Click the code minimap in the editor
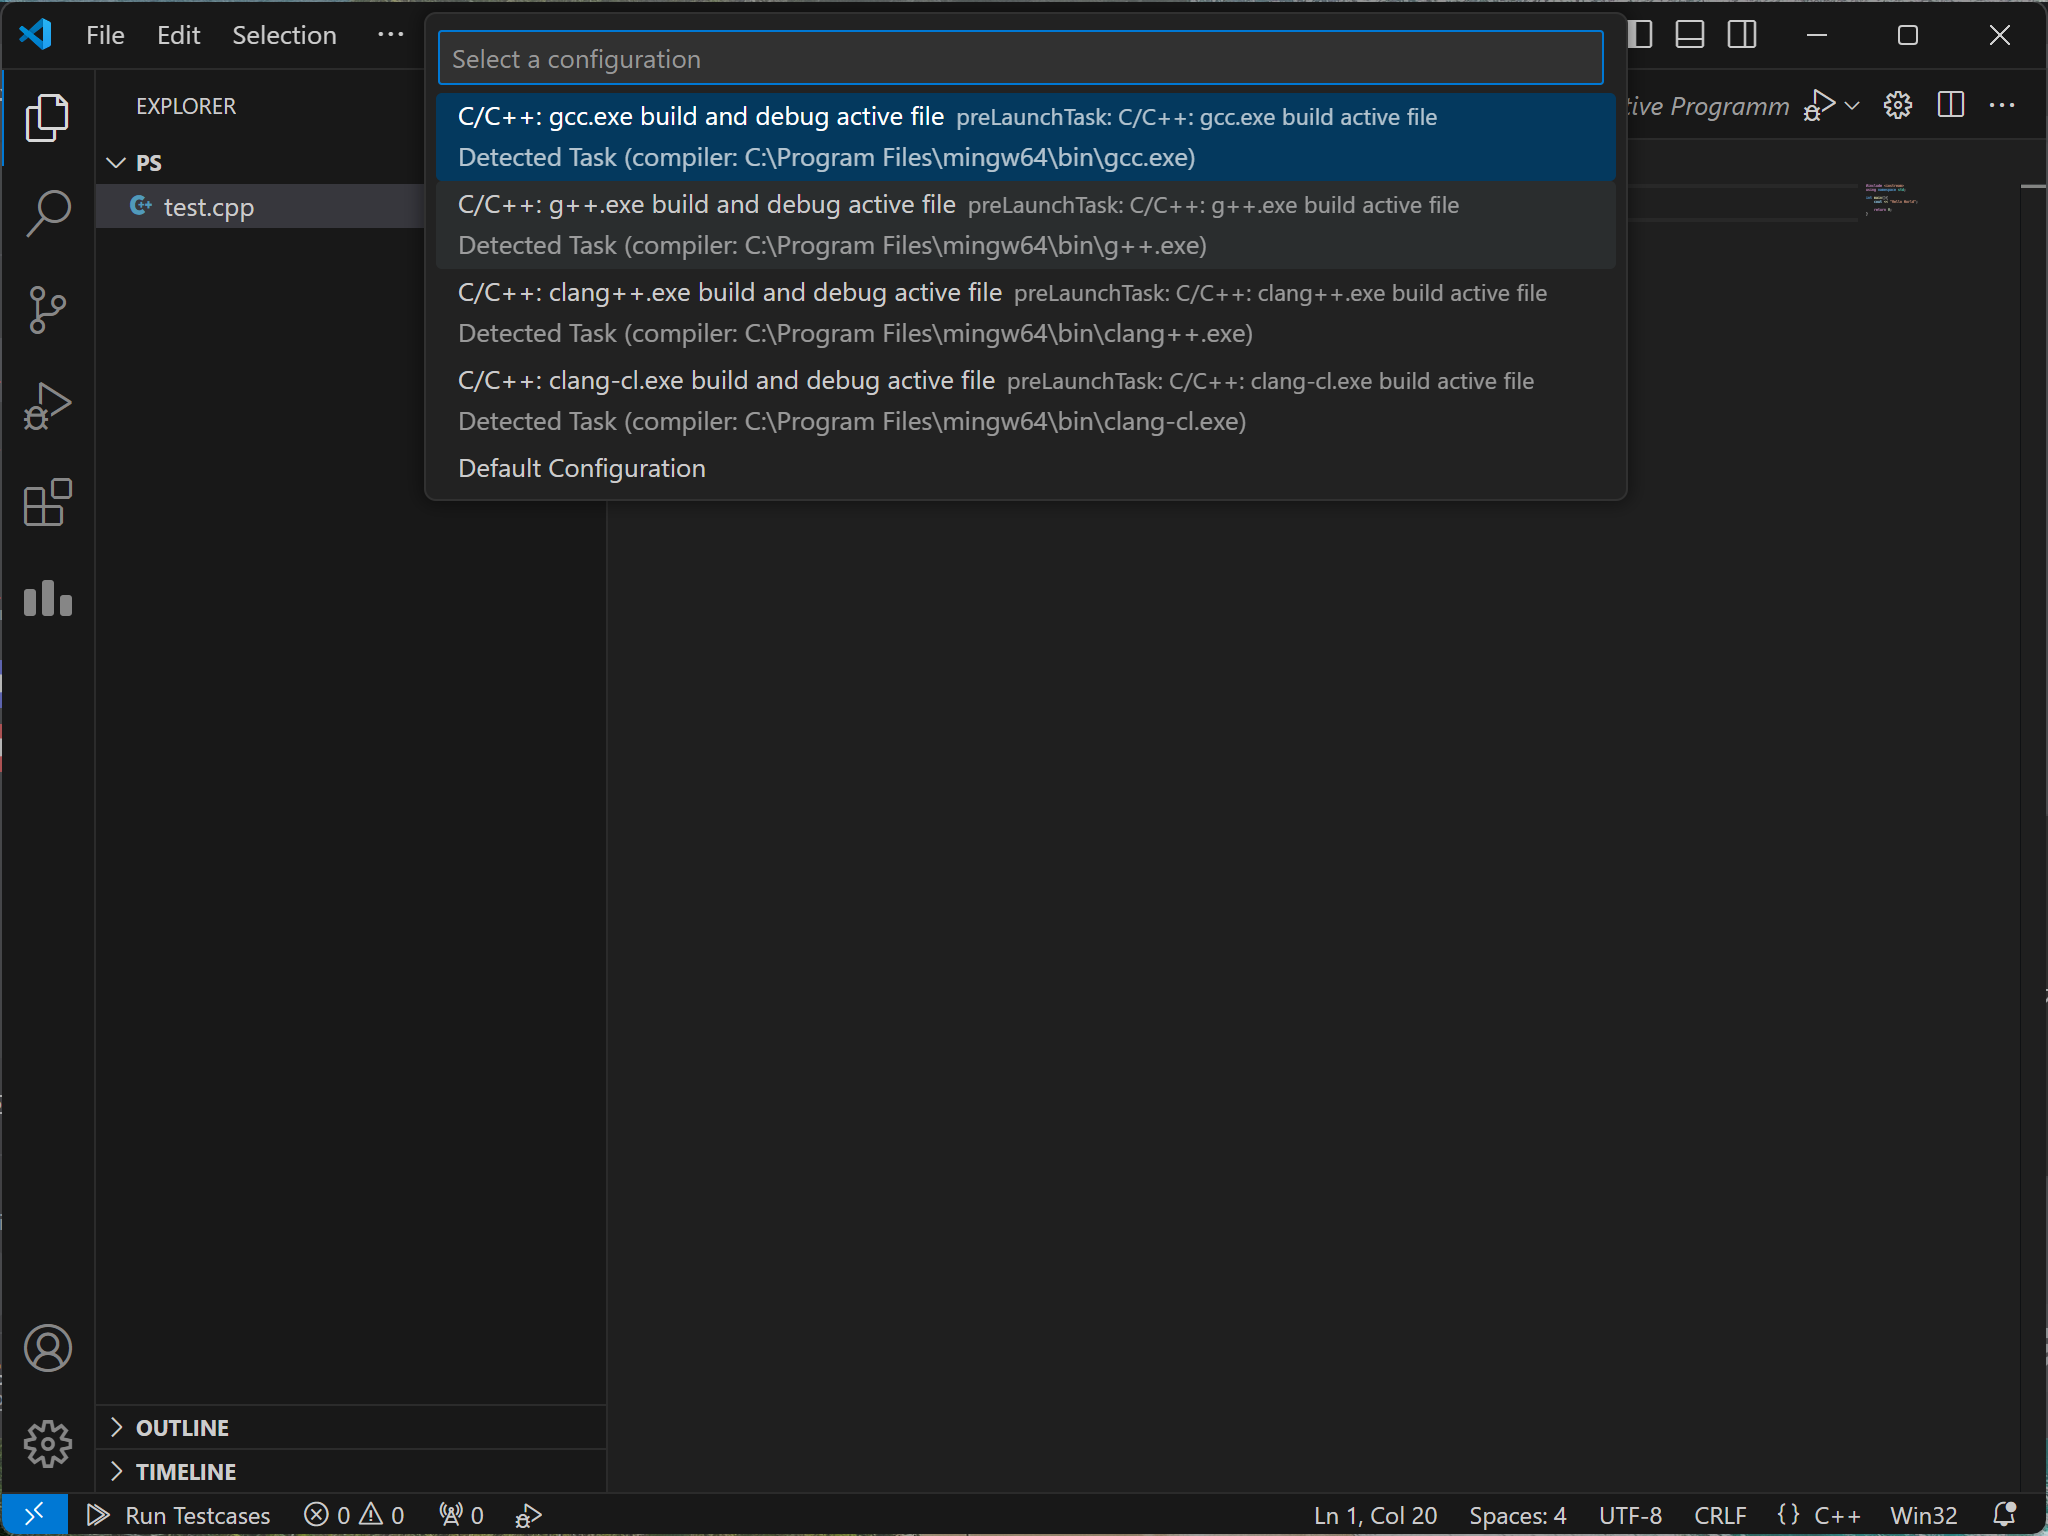The width and height of the screenshot is (2048, 1536). 1890,198
